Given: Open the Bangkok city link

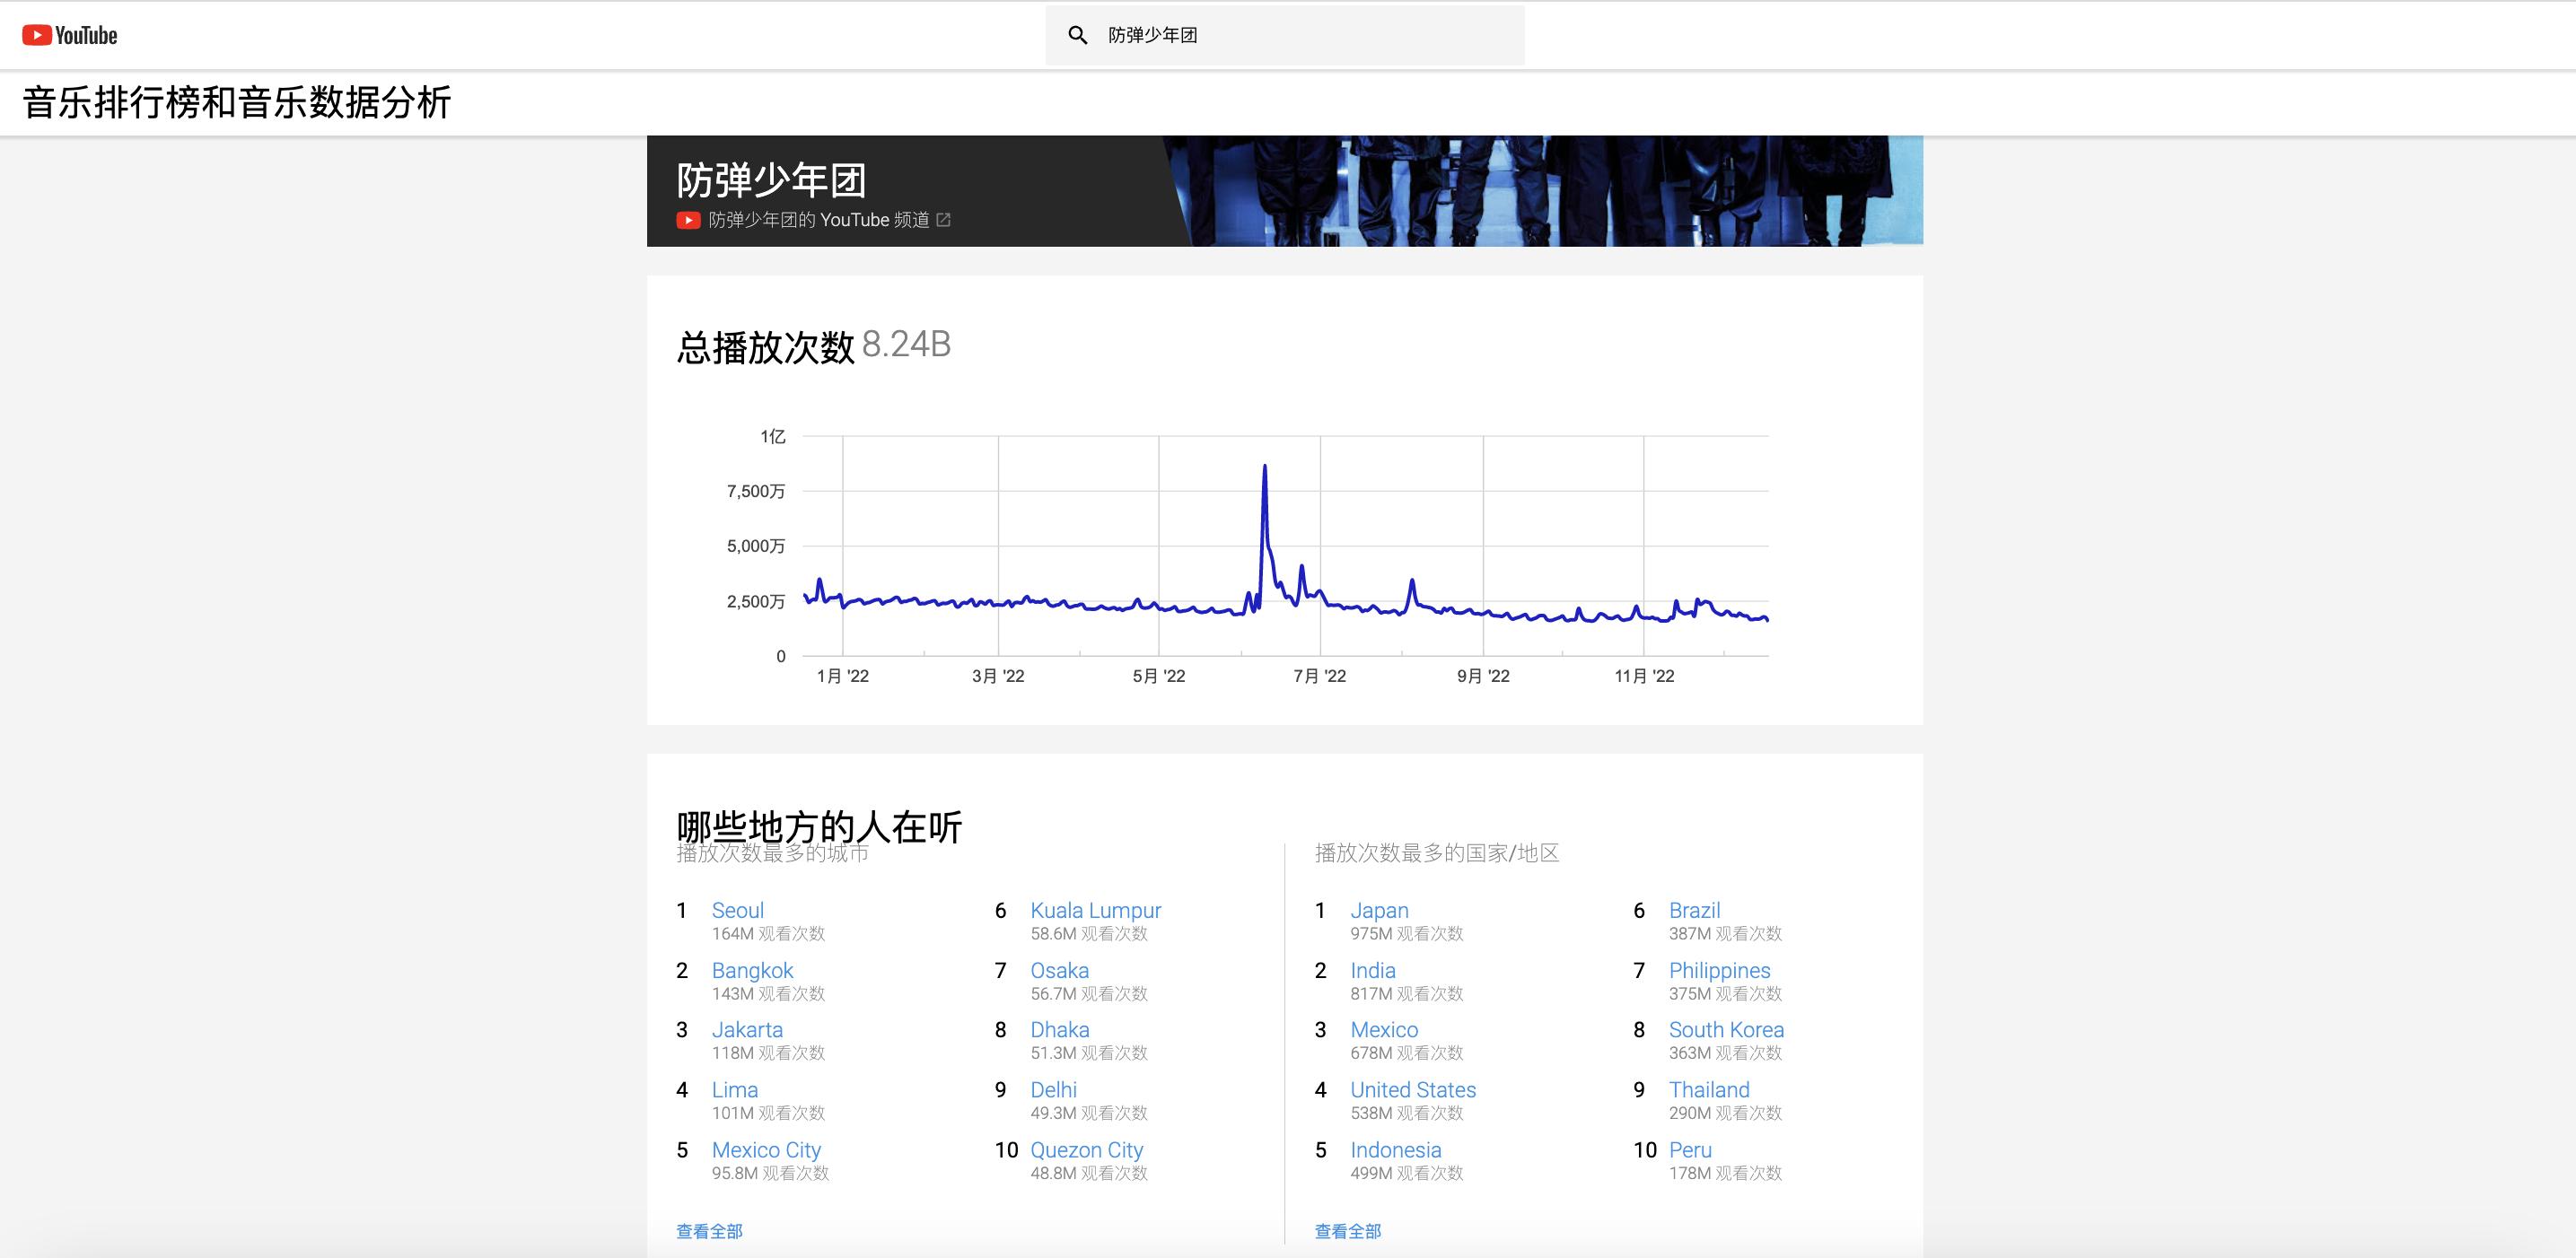Looking at the screenshot, I should coord(752,970).
